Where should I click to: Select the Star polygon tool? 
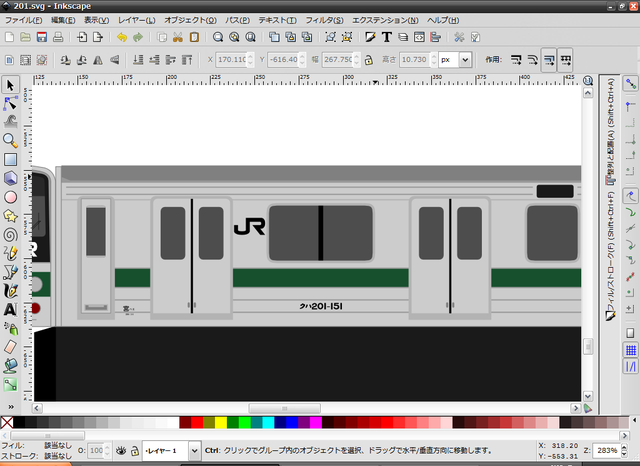tap(10, 216)
